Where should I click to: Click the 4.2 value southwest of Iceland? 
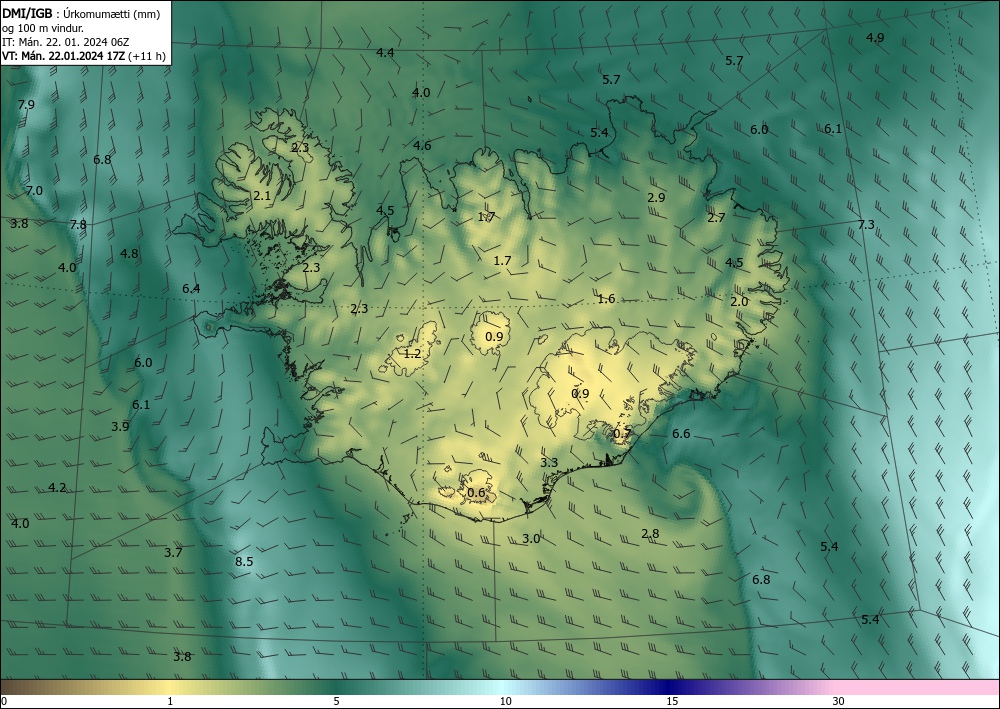click(57, 487)
